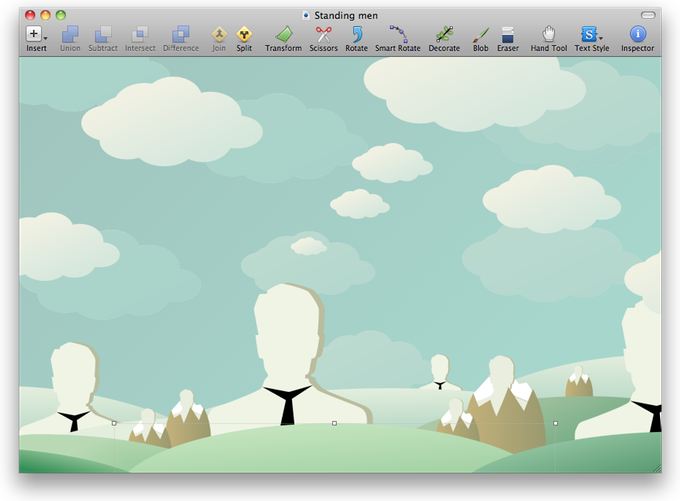Switch to the Hand Tool
680x501 pixels.
click(549, 39)
